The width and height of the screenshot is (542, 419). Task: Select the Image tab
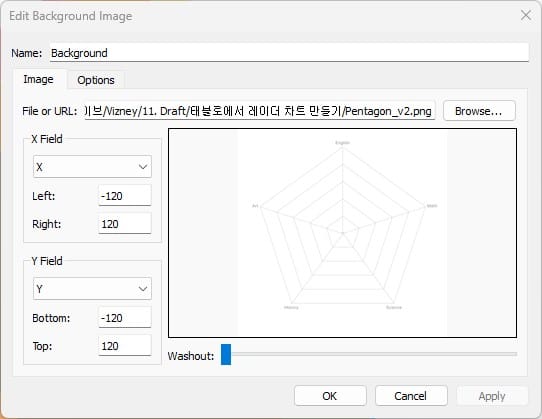point(38,80)
